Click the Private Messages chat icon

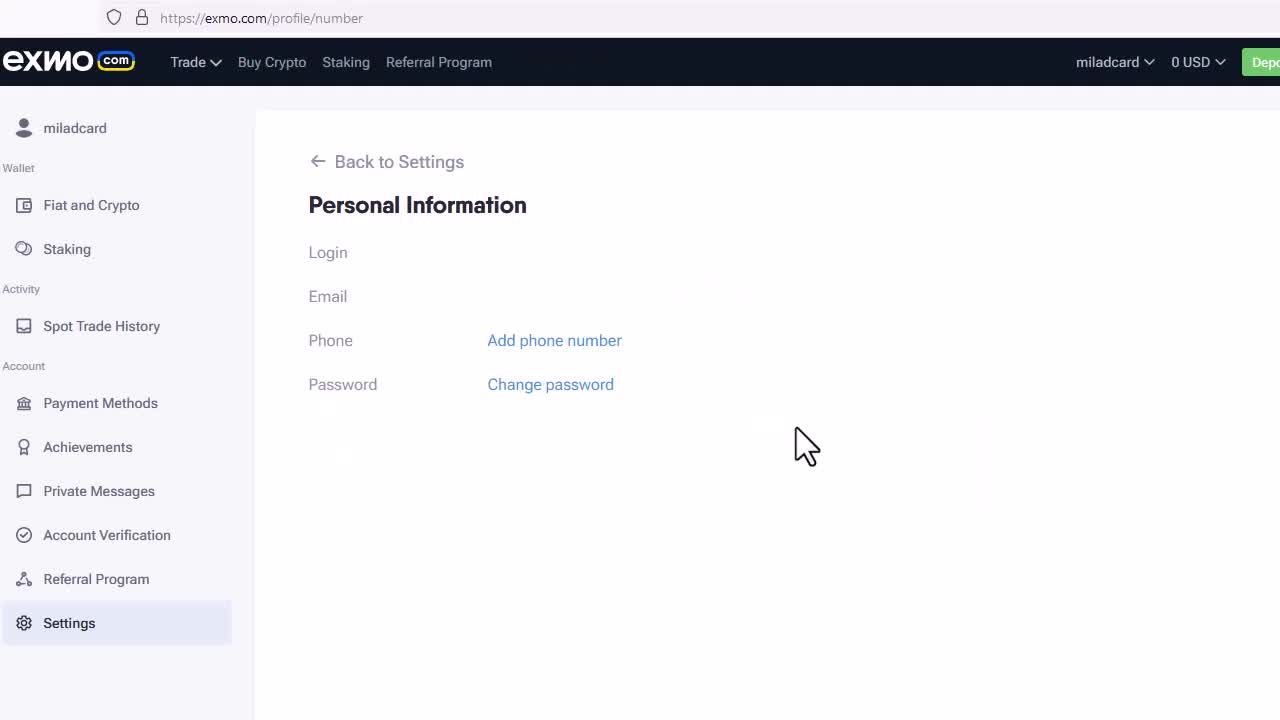point(24,491)
